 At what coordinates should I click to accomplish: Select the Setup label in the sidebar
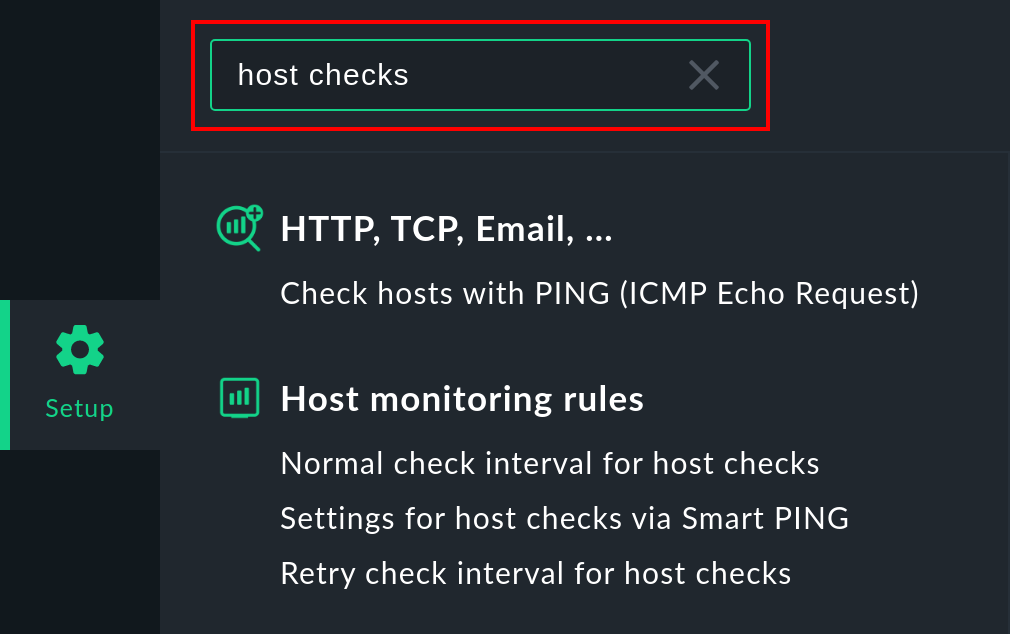tap(79, 408)
